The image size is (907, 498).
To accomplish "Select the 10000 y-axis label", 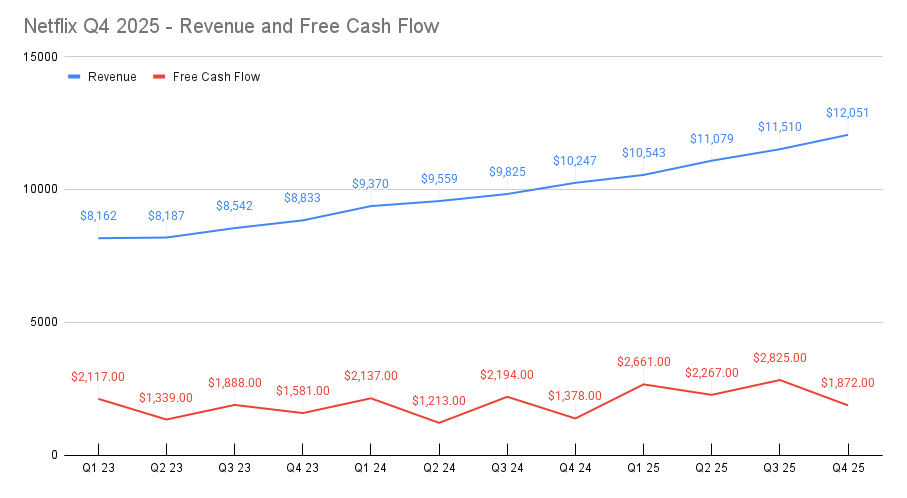I will click(43, 190).
